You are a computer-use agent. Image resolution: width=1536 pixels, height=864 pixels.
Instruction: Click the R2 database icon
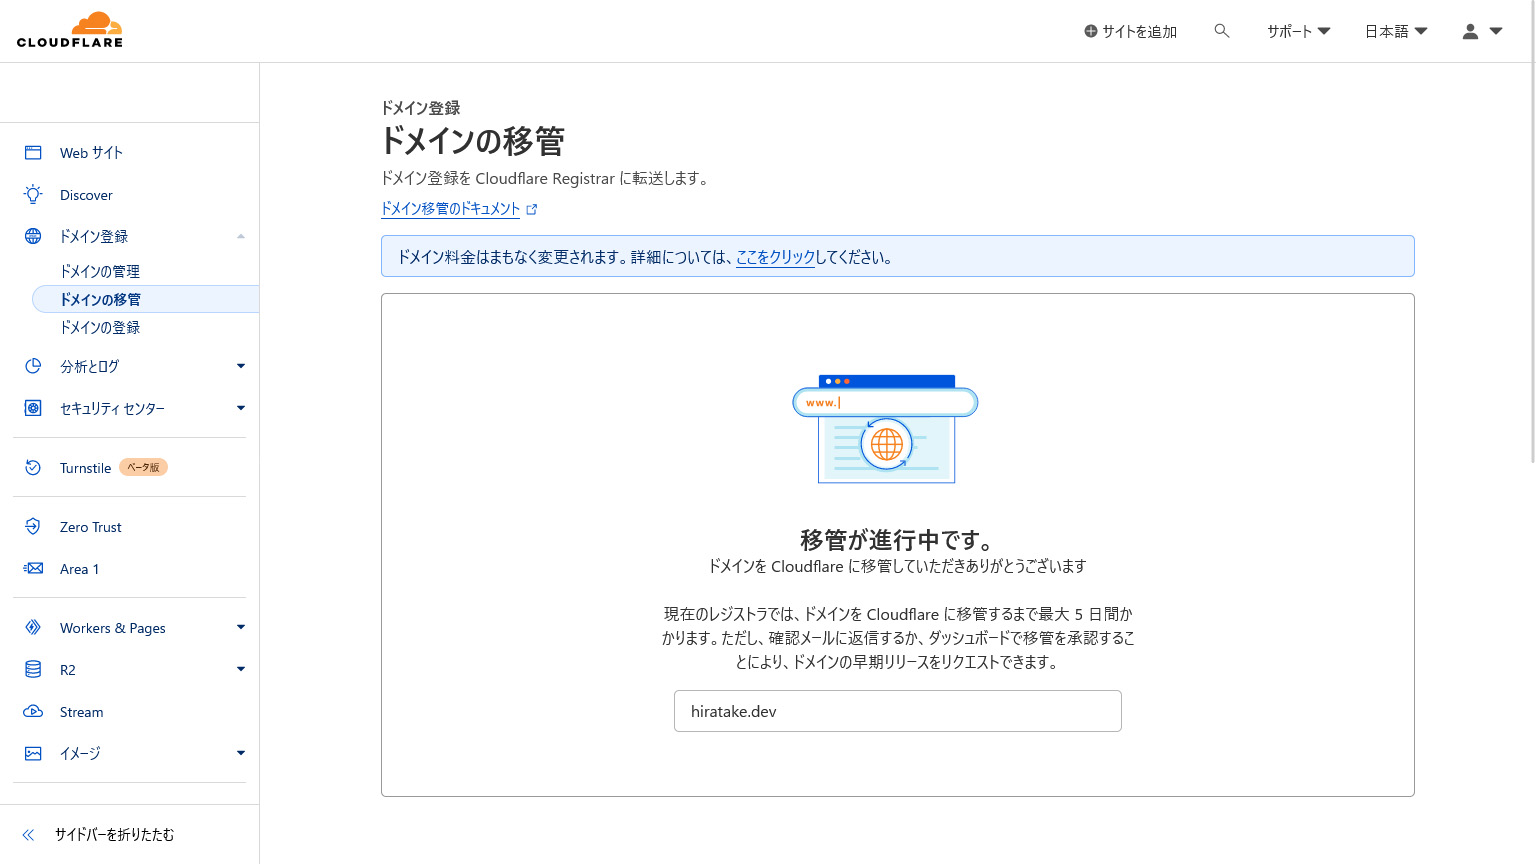(33, 669)
